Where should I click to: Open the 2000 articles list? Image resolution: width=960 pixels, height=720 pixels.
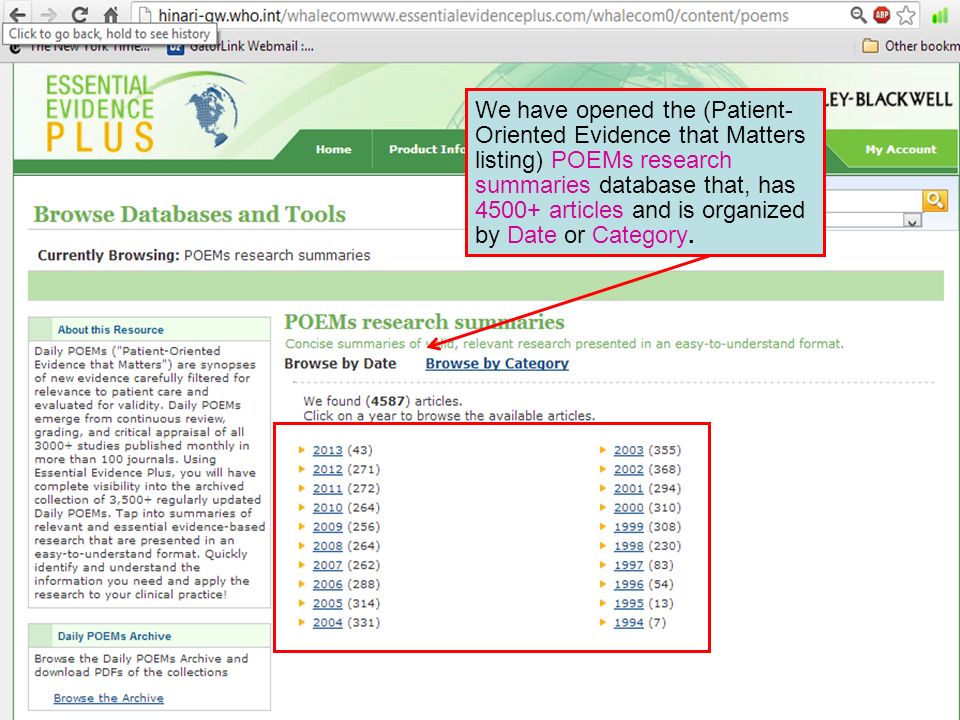629,508
